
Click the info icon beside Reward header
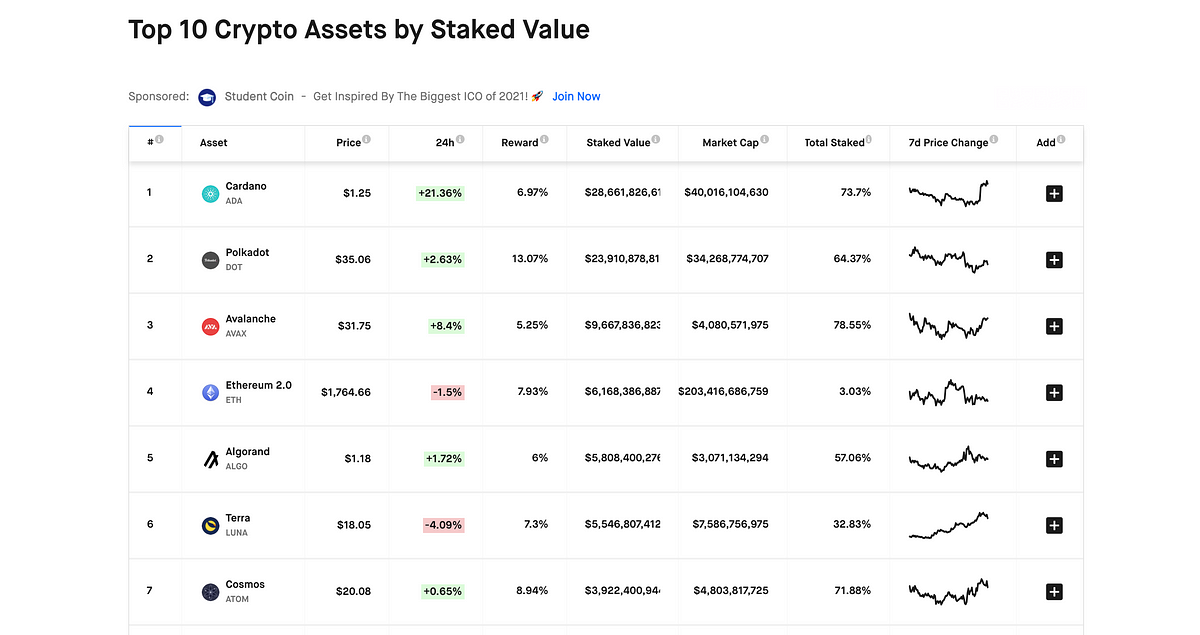tap(544, 140)
